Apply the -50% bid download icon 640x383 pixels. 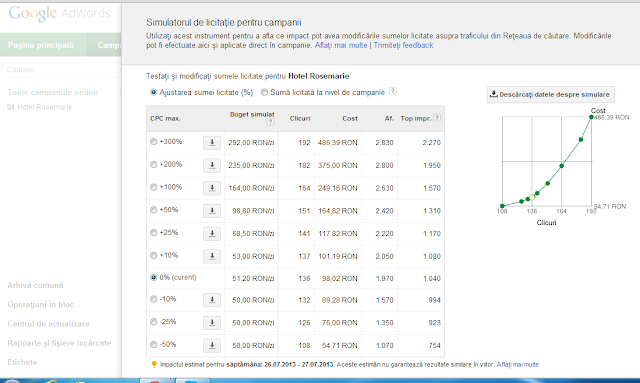coord(212,345)
